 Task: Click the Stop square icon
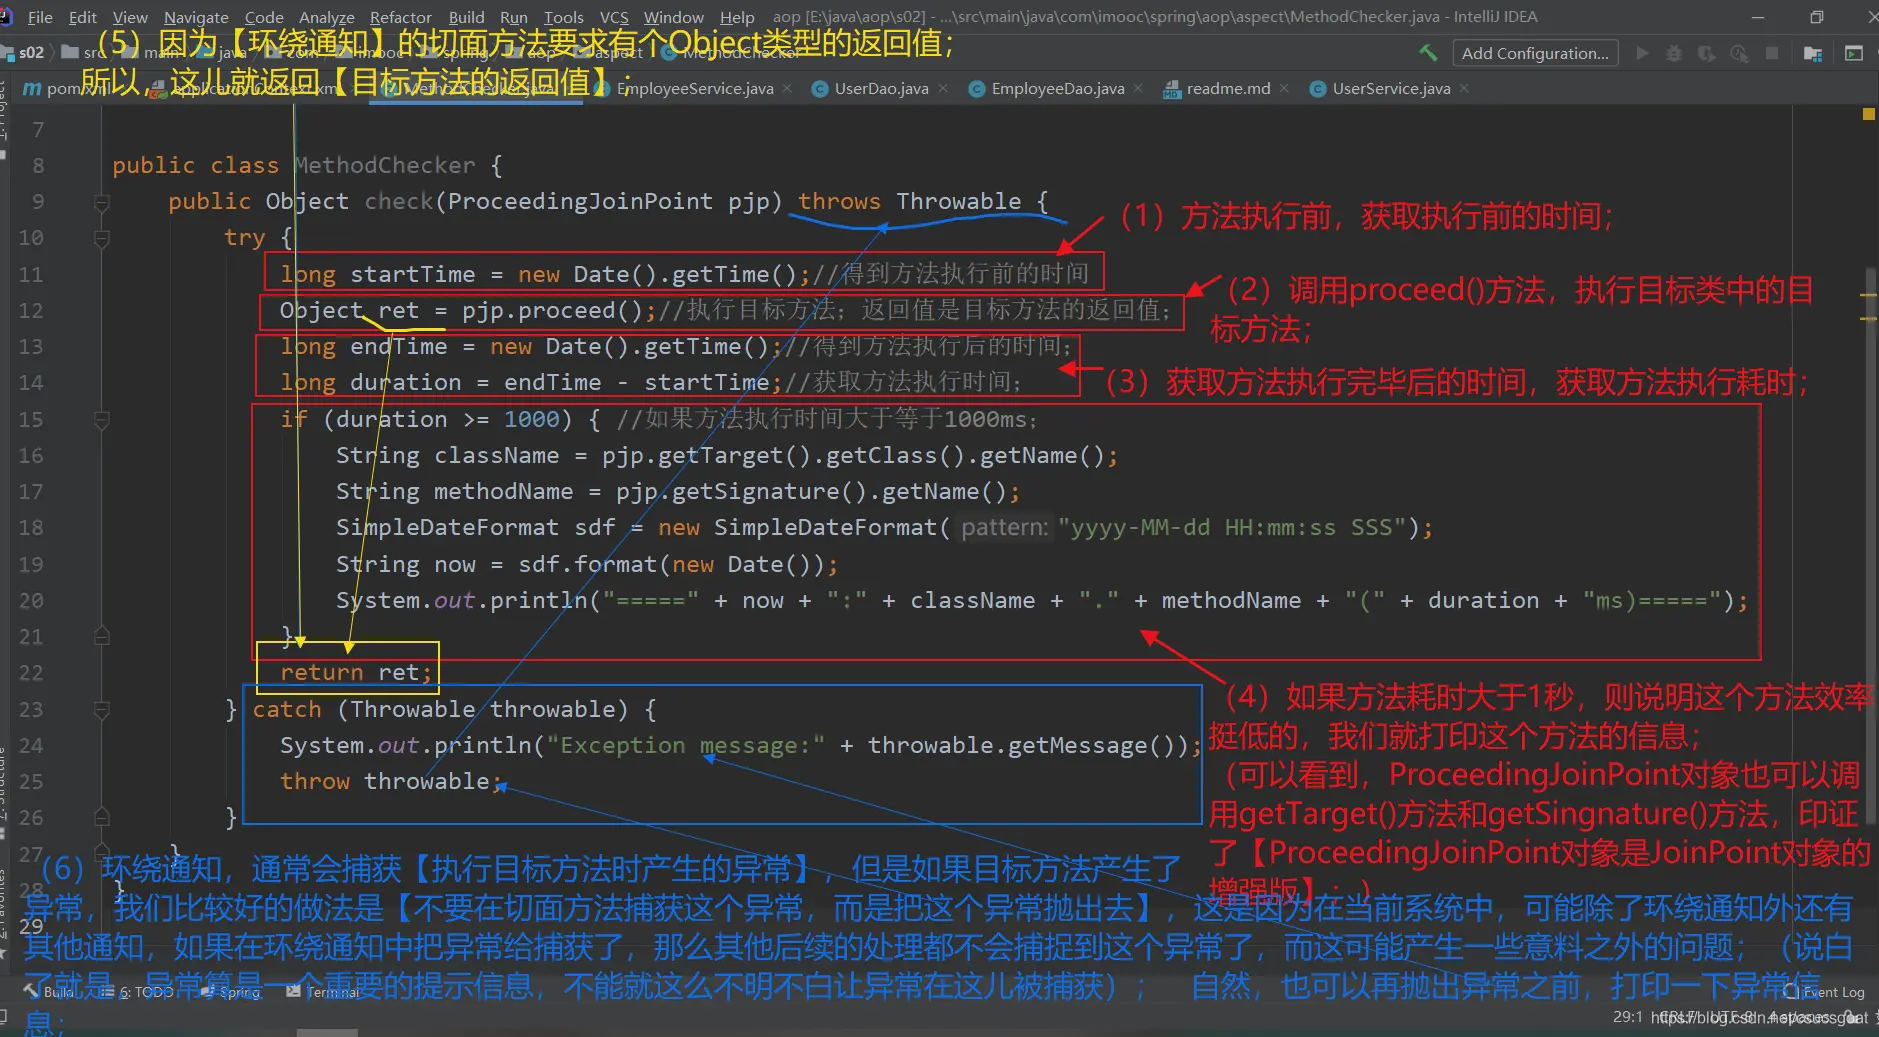(x=1772, y=53)
